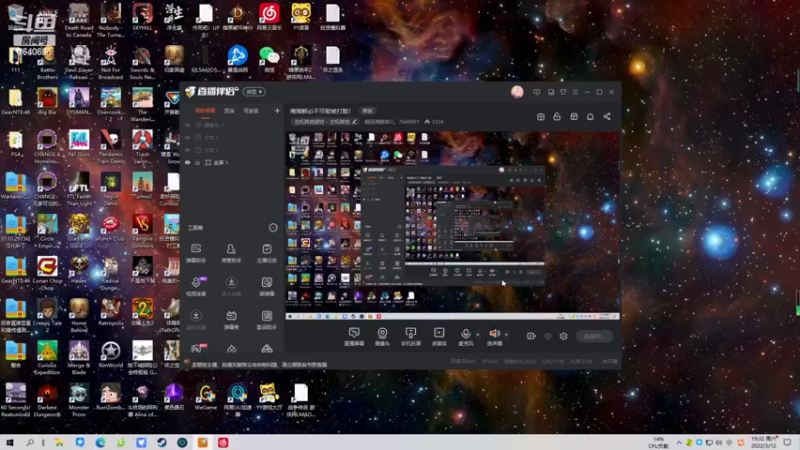Expand the microphone options arrow
This screenshot has width=800, height=450.
click(x=478, y=335)
